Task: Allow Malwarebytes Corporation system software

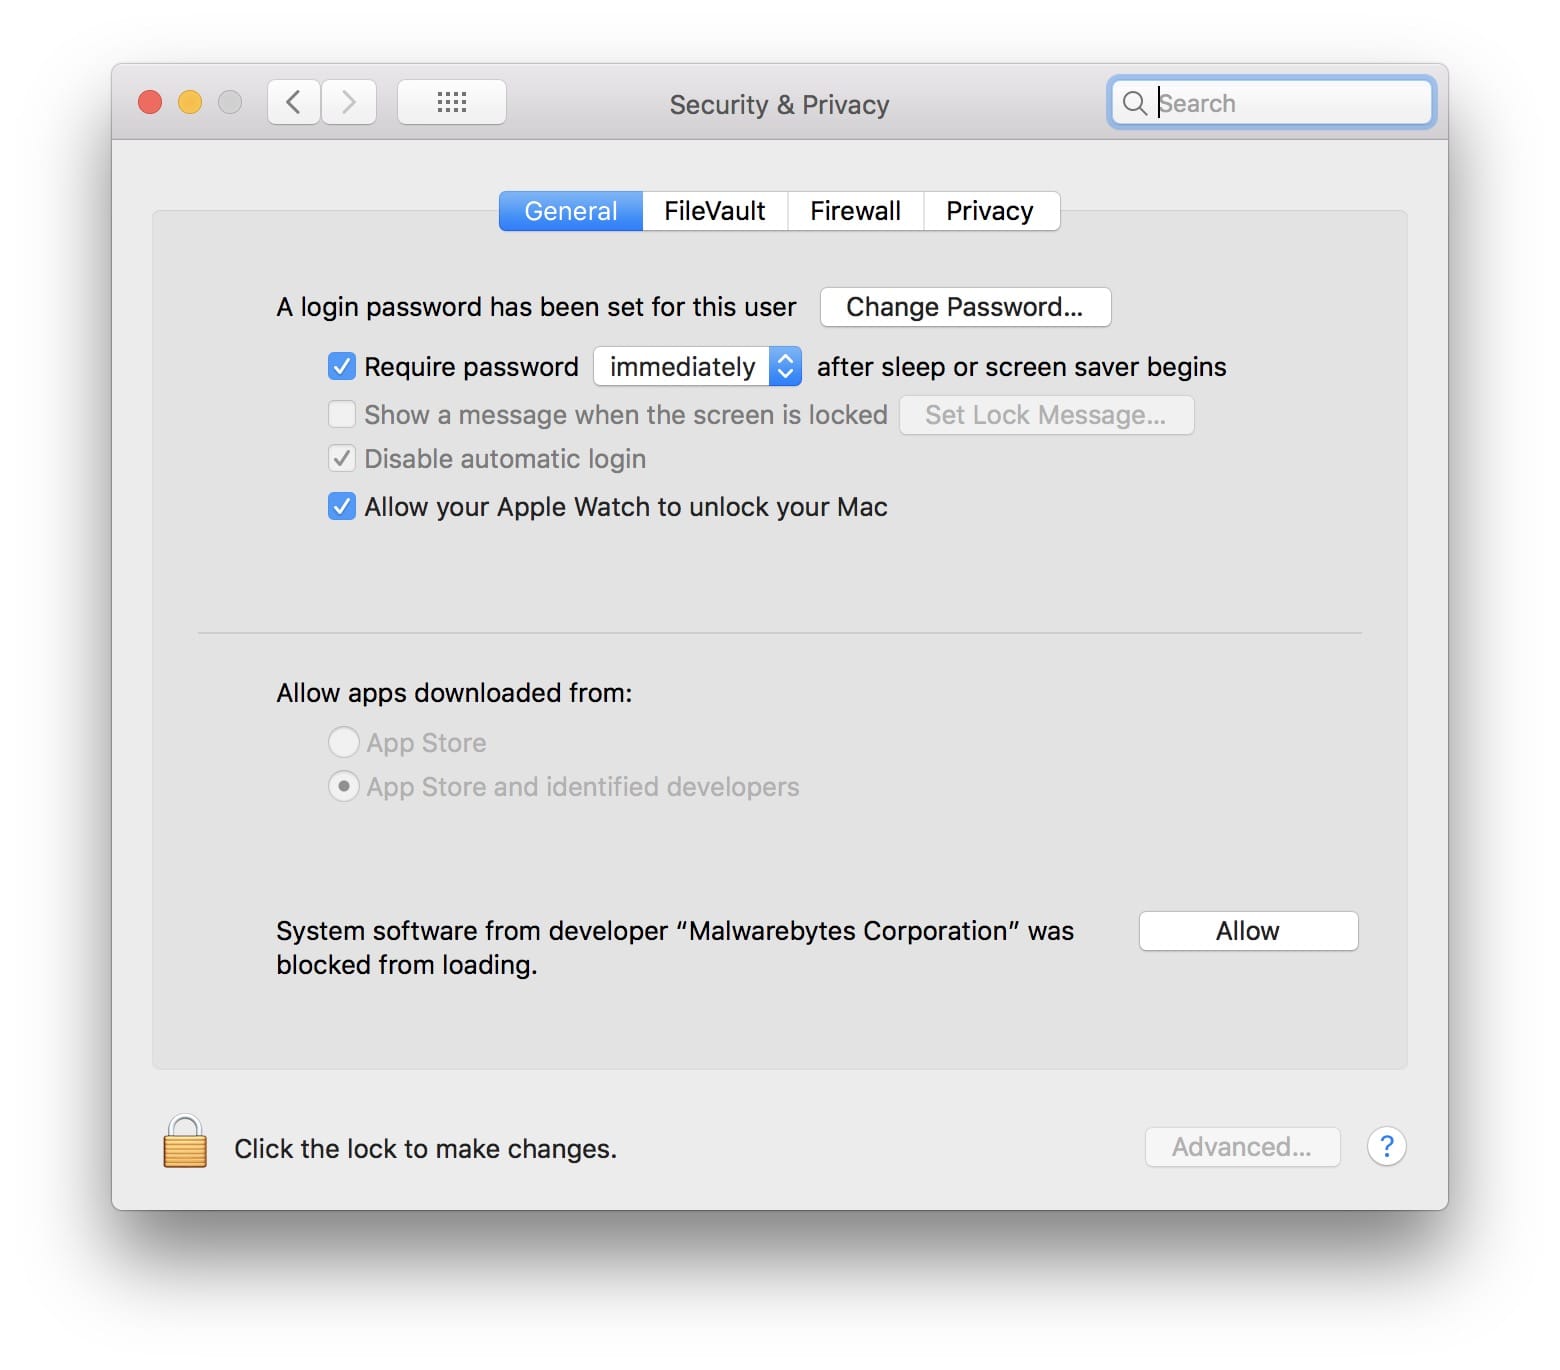Action: [1247, 930]
